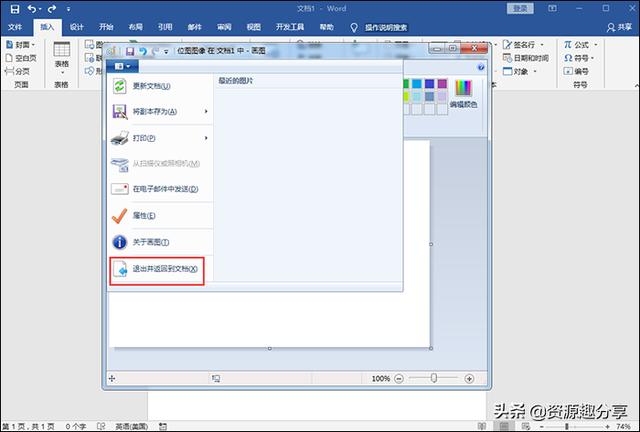The image size is (640, 432).
Task: Click the blue Paint file menu button
Action: 122,66
